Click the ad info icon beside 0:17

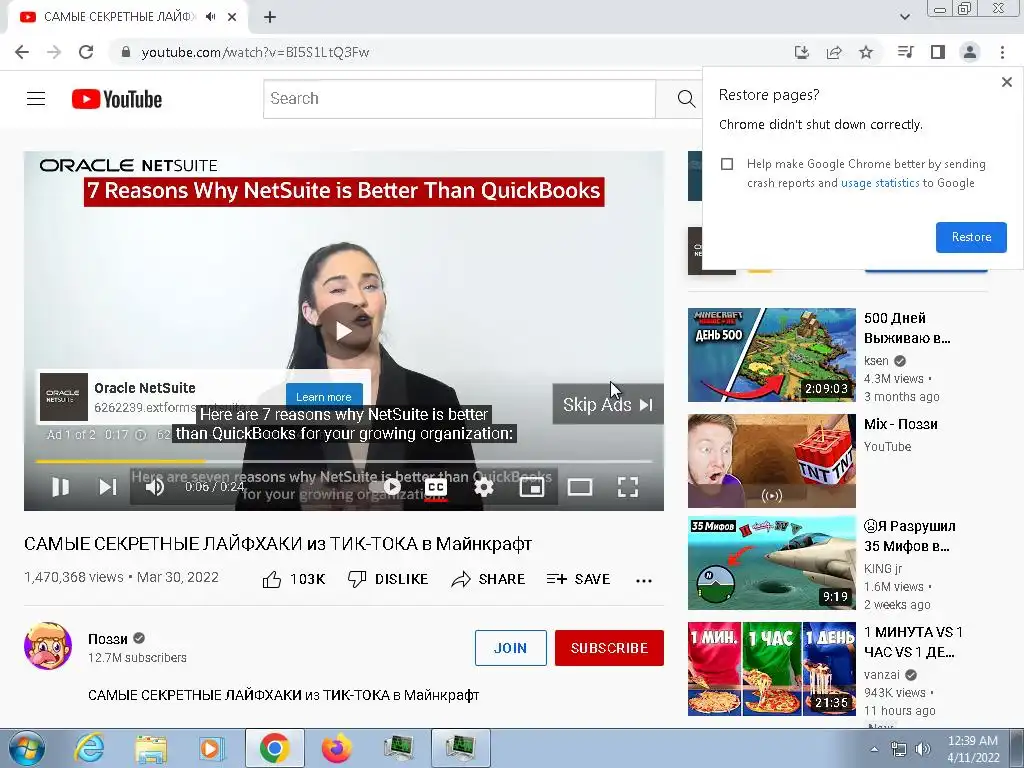click(x=140, y=434)
